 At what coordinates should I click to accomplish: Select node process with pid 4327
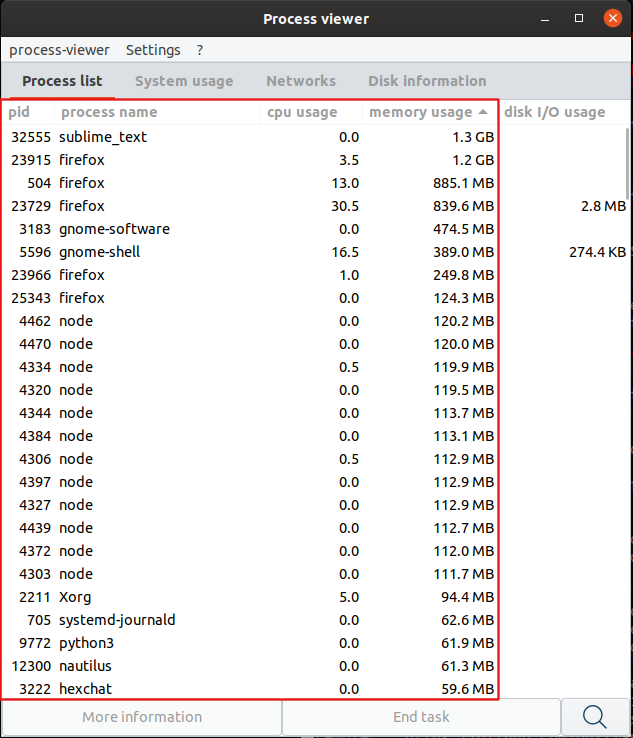click(x=316, y=505)
